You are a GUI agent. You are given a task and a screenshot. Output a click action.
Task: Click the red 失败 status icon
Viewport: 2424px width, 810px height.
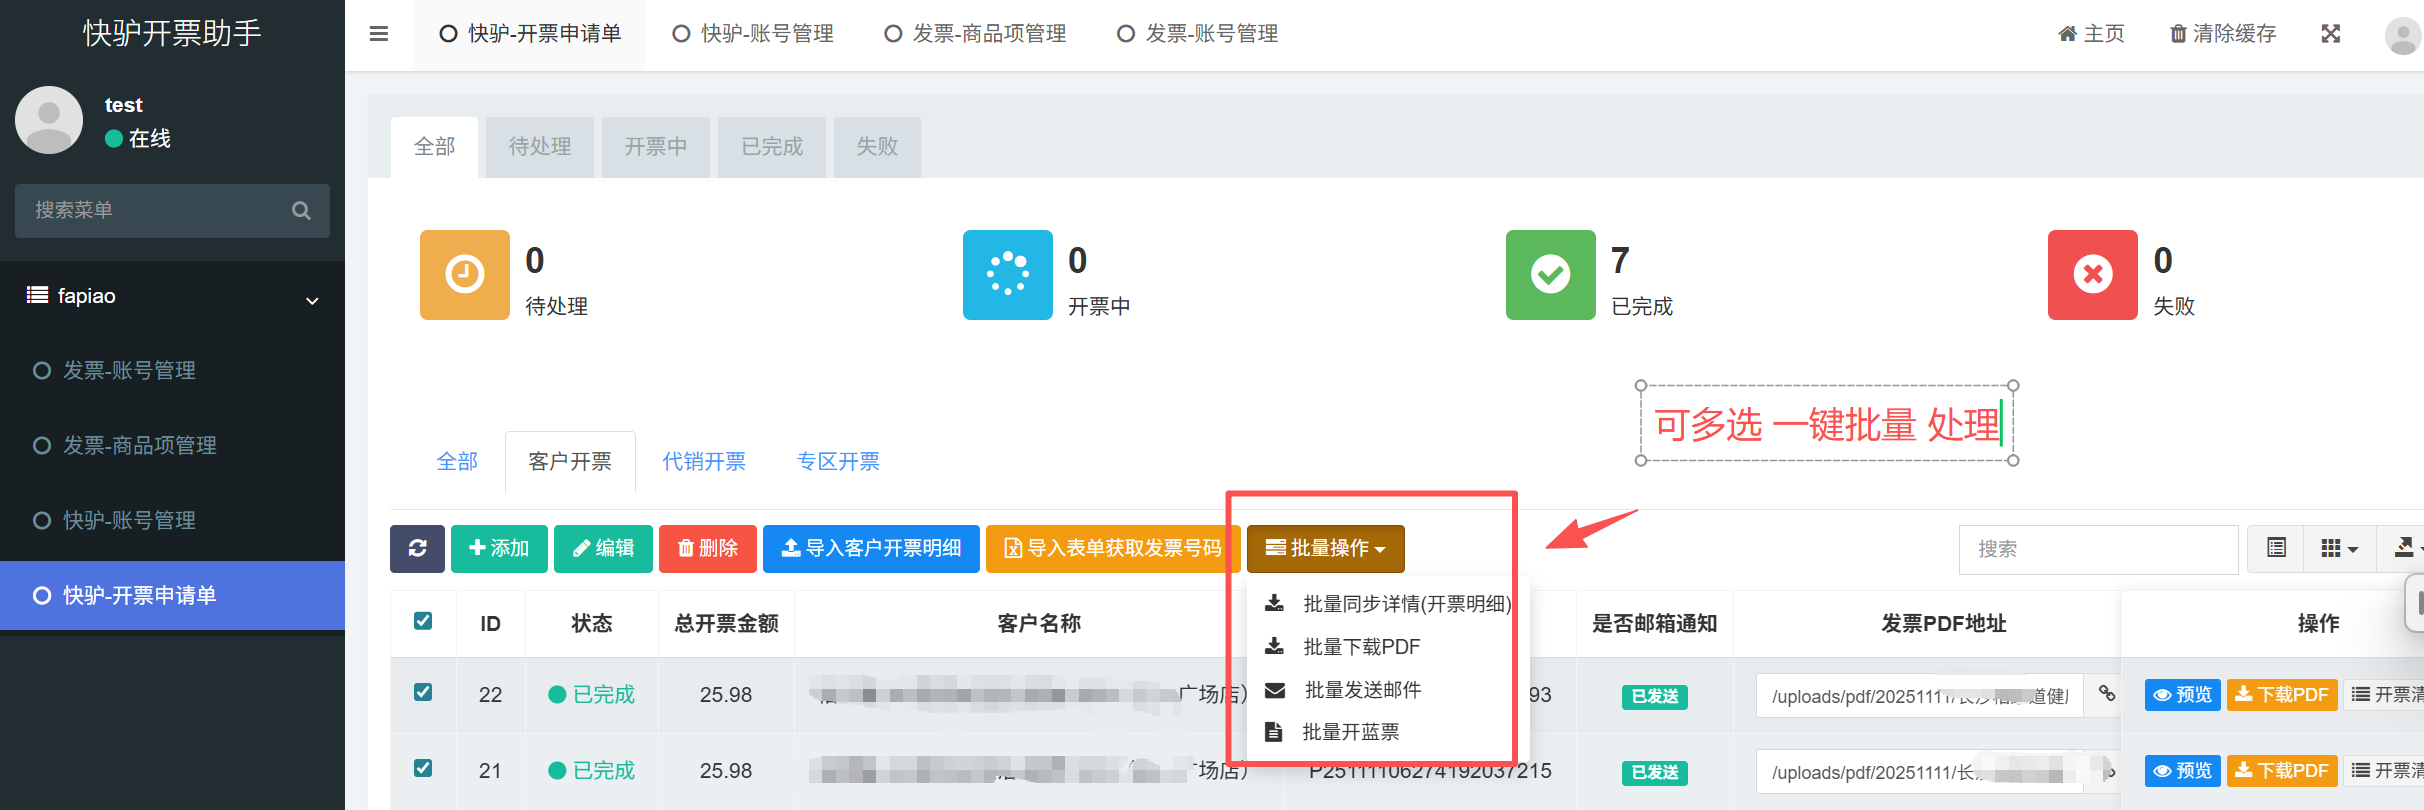2092,275
